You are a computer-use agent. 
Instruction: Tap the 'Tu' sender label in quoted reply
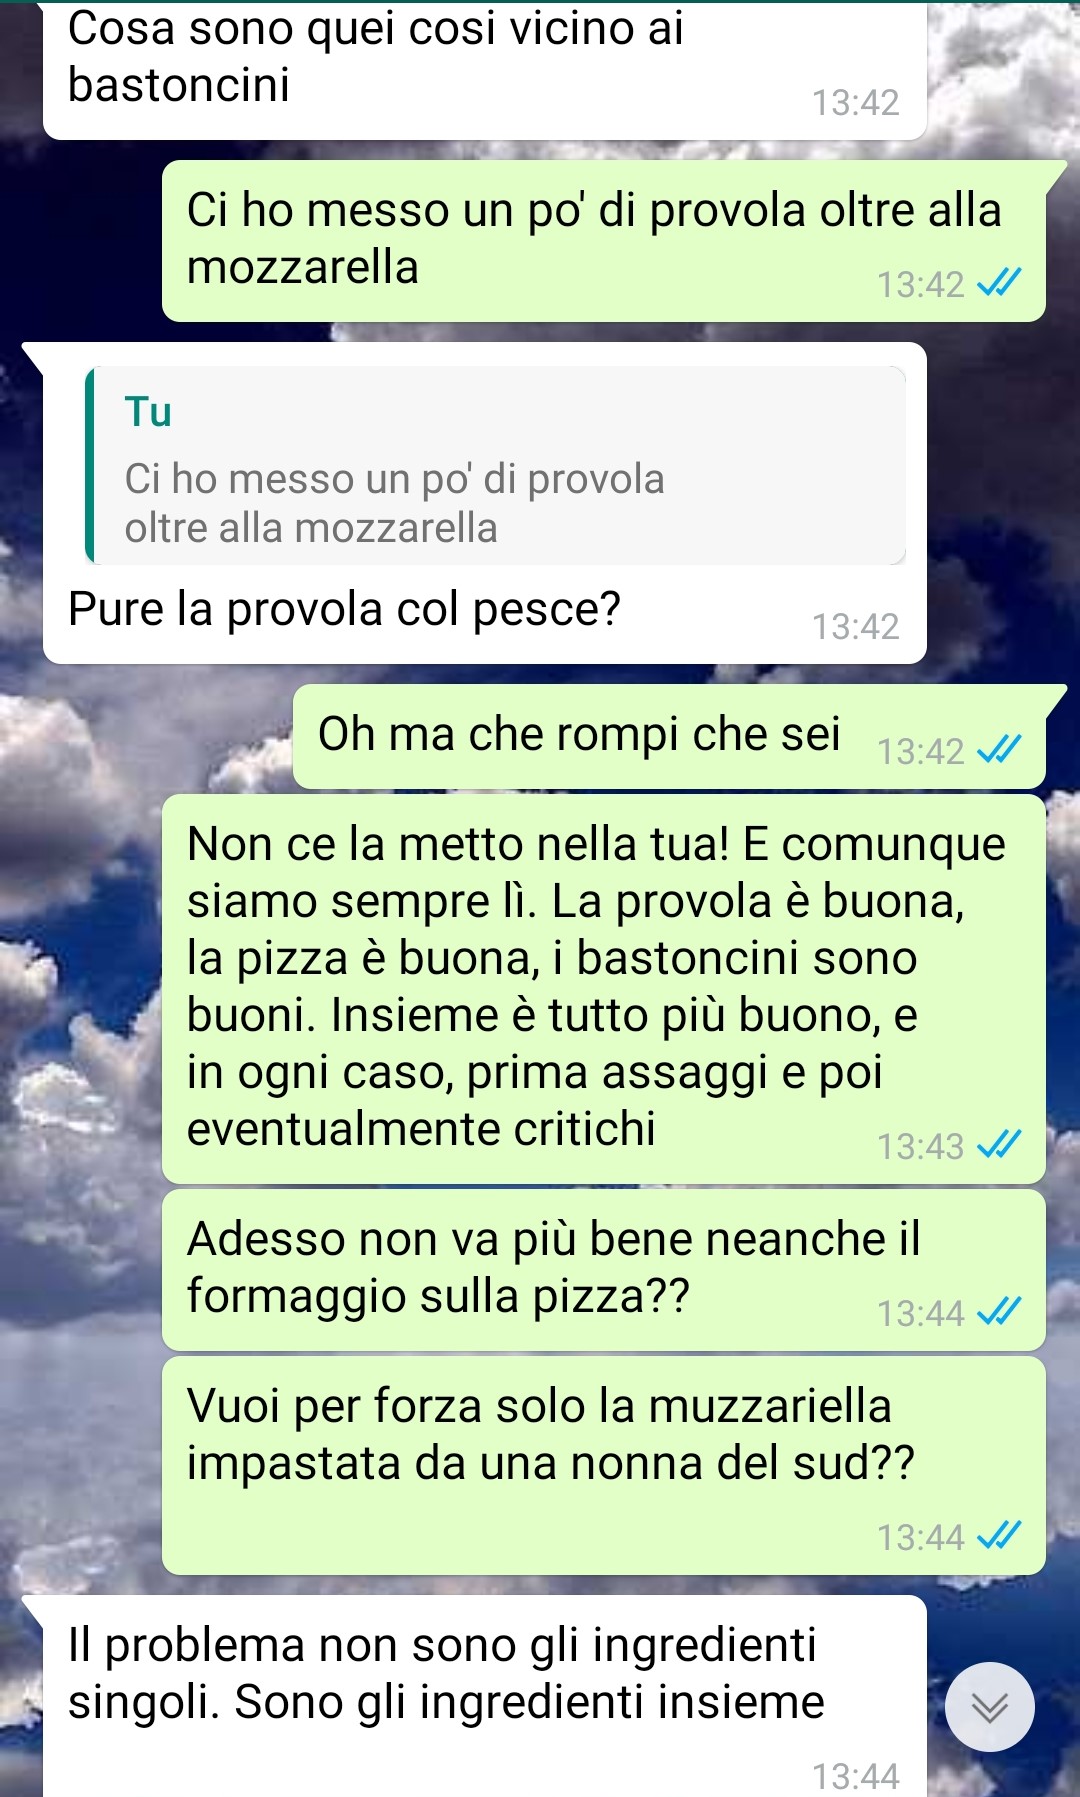click(x=148, y=412)
